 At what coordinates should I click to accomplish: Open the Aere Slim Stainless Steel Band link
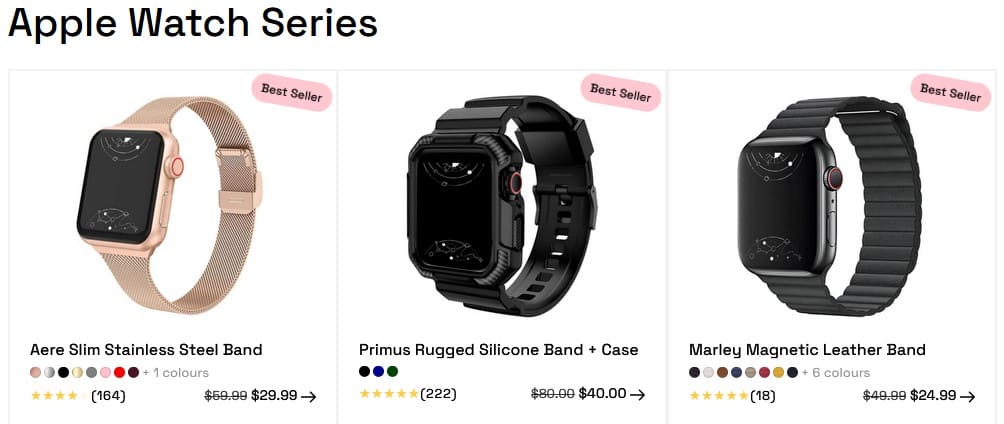146,350
